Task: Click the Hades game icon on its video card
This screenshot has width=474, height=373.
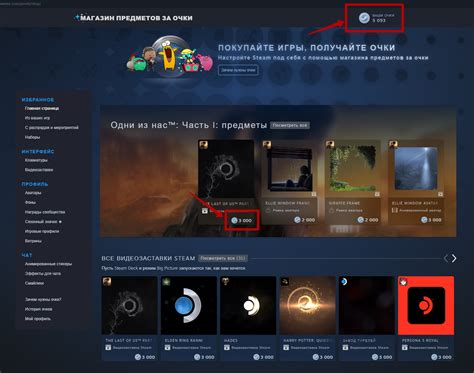Action: (225, 281)
